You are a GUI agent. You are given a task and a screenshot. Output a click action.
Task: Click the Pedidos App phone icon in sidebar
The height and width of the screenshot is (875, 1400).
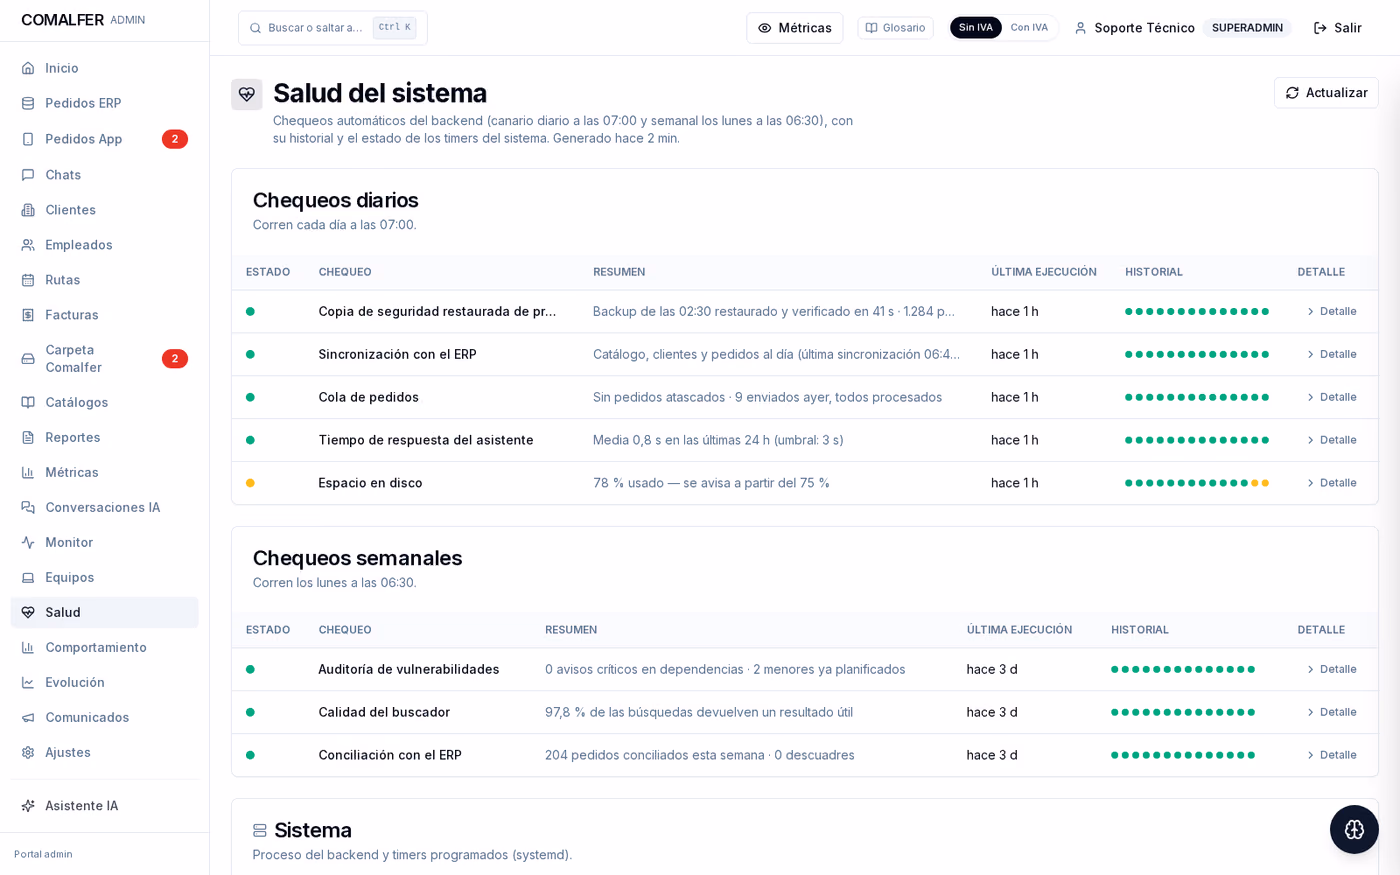tap(28, 139)
